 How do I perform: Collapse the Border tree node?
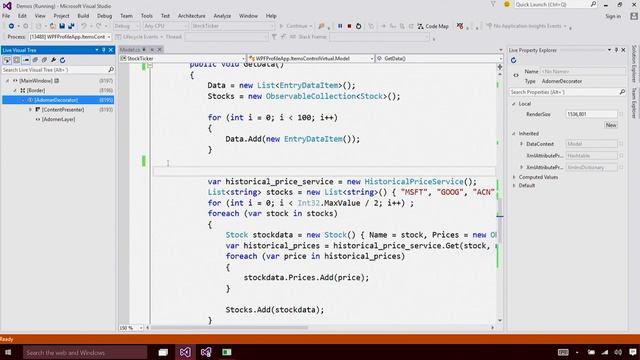click(x=15, y=91)
